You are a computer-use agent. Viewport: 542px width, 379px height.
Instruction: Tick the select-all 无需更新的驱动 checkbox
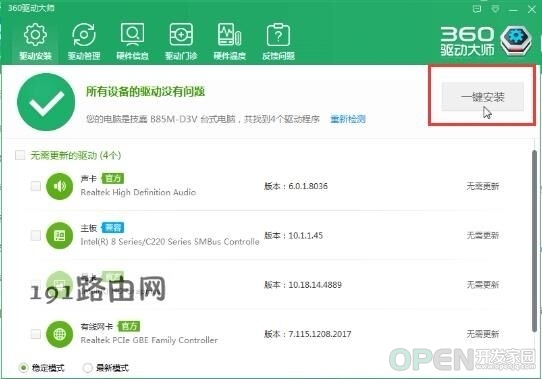20,155
